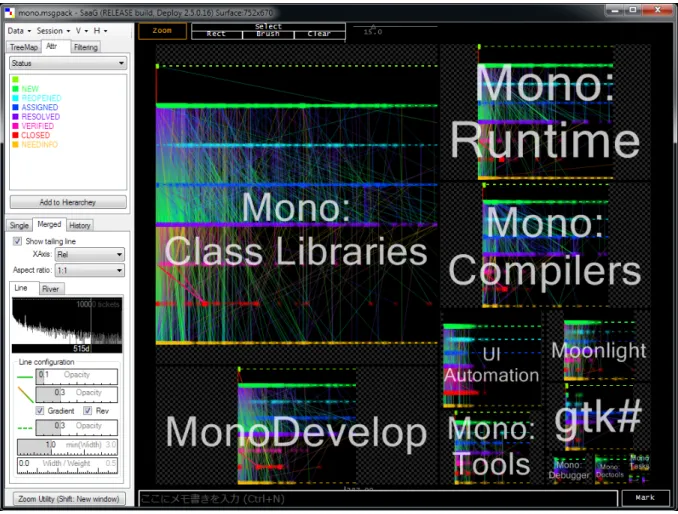Click the 515d timeline bar
The width and height of the screenshot is (678, 514).
[x=67, y=348]
